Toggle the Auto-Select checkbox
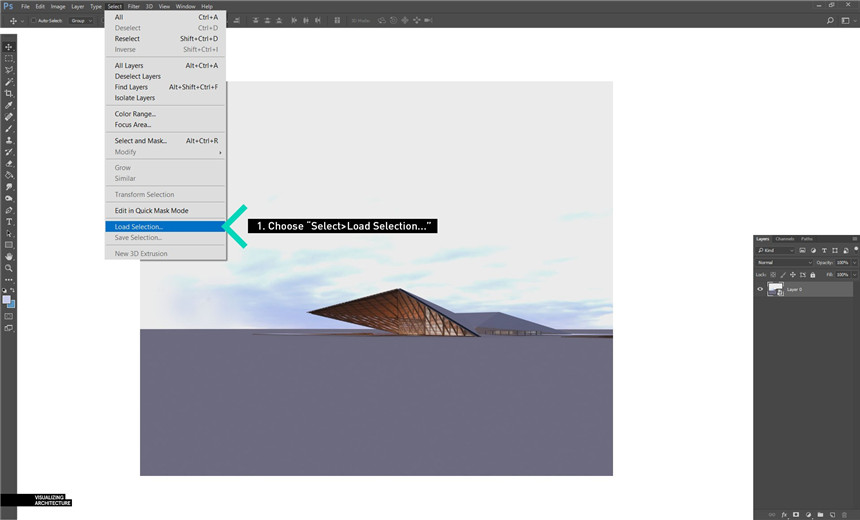Viewport: 860px width, 520px height. click(33, 20)
